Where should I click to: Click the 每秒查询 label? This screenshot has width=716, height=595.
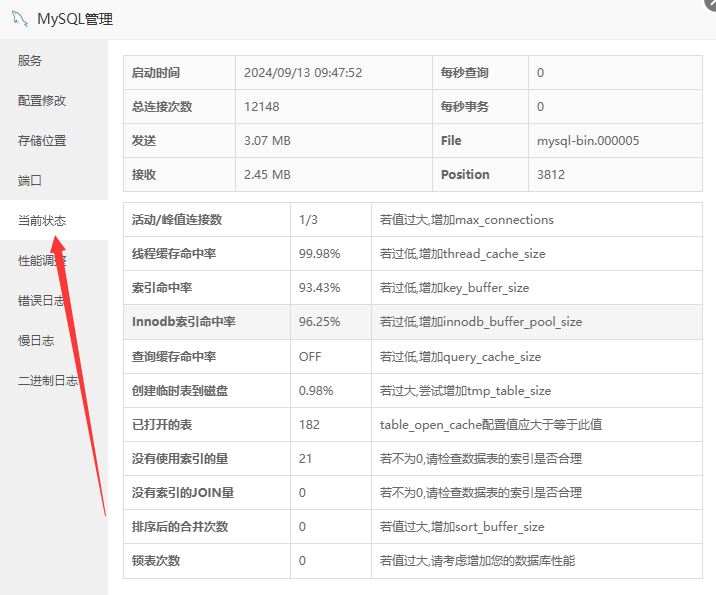(x=464, y=73)
